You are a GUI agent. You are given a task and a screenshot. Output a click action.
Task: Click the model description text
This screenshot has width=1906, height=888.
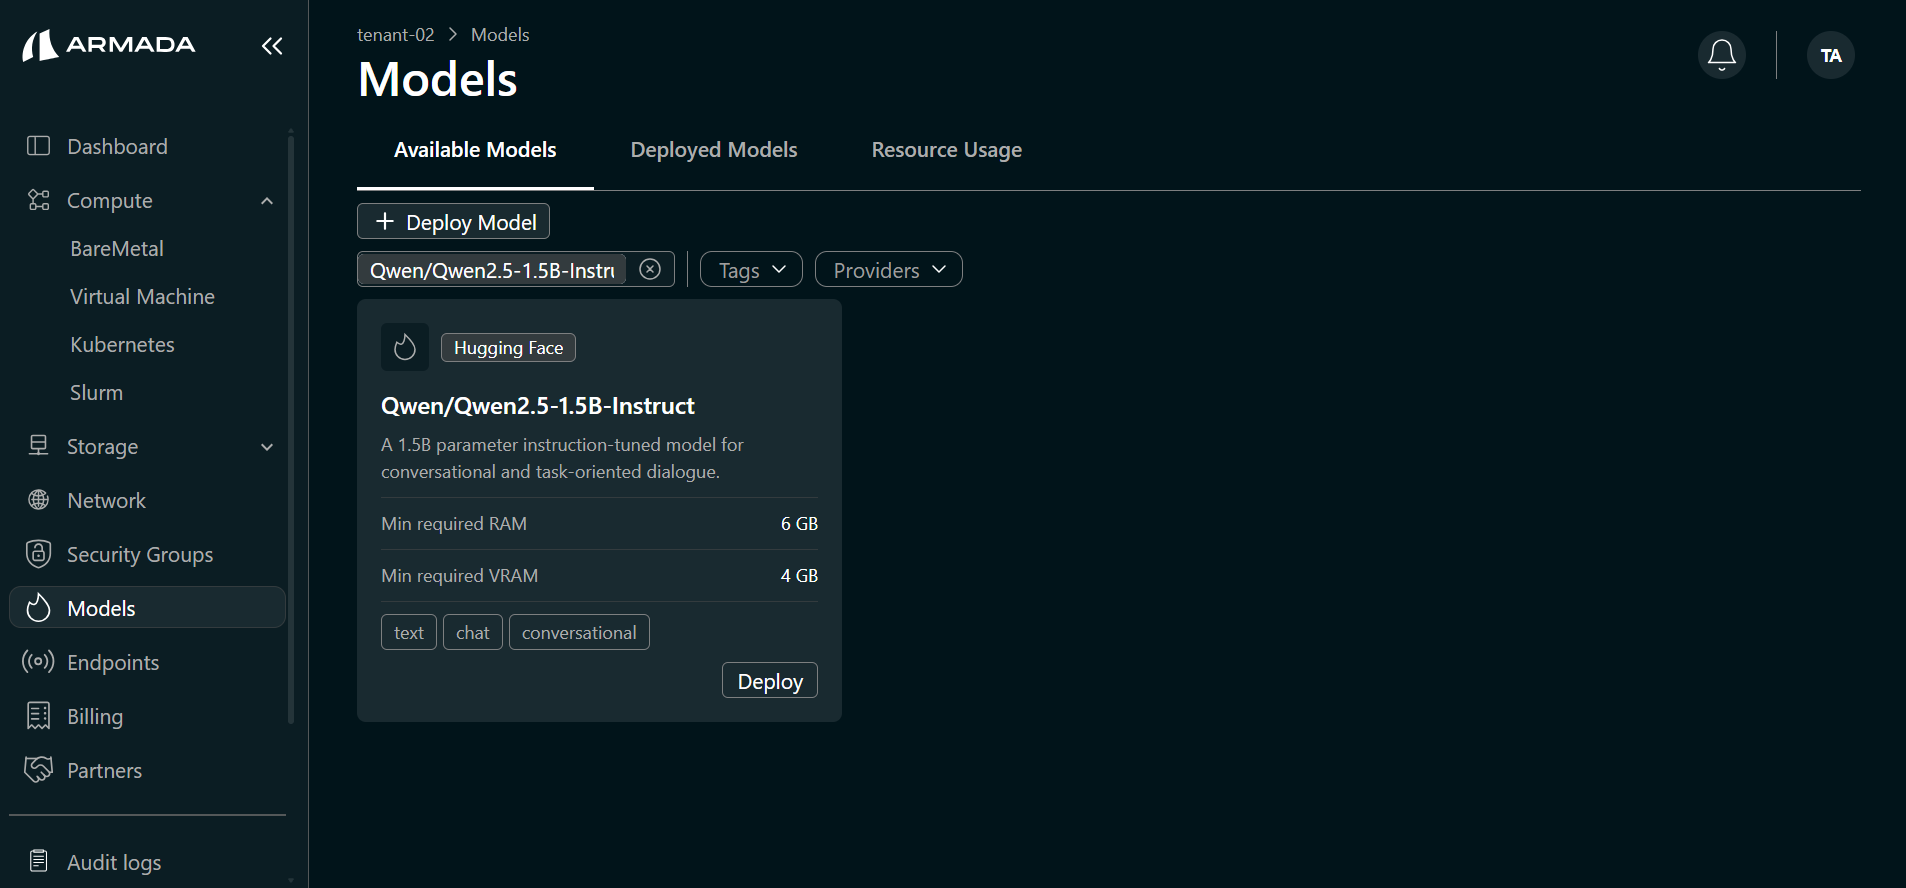point(562,458)
